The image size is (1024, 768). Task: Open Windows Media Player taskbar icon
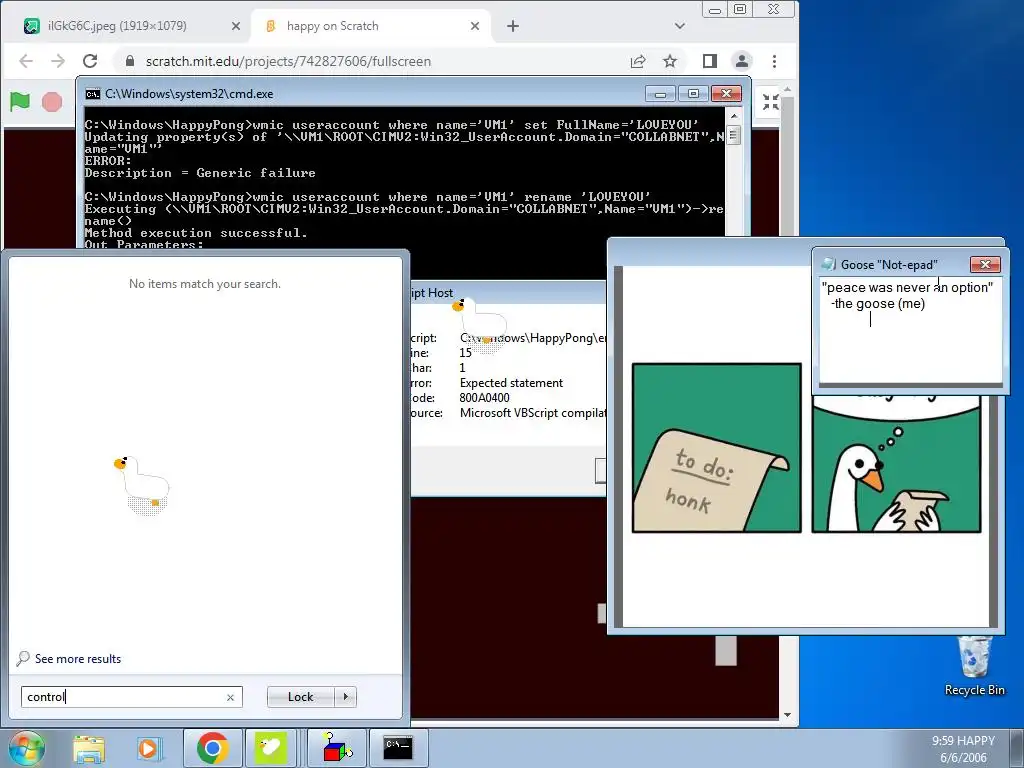tap(148, 748)
